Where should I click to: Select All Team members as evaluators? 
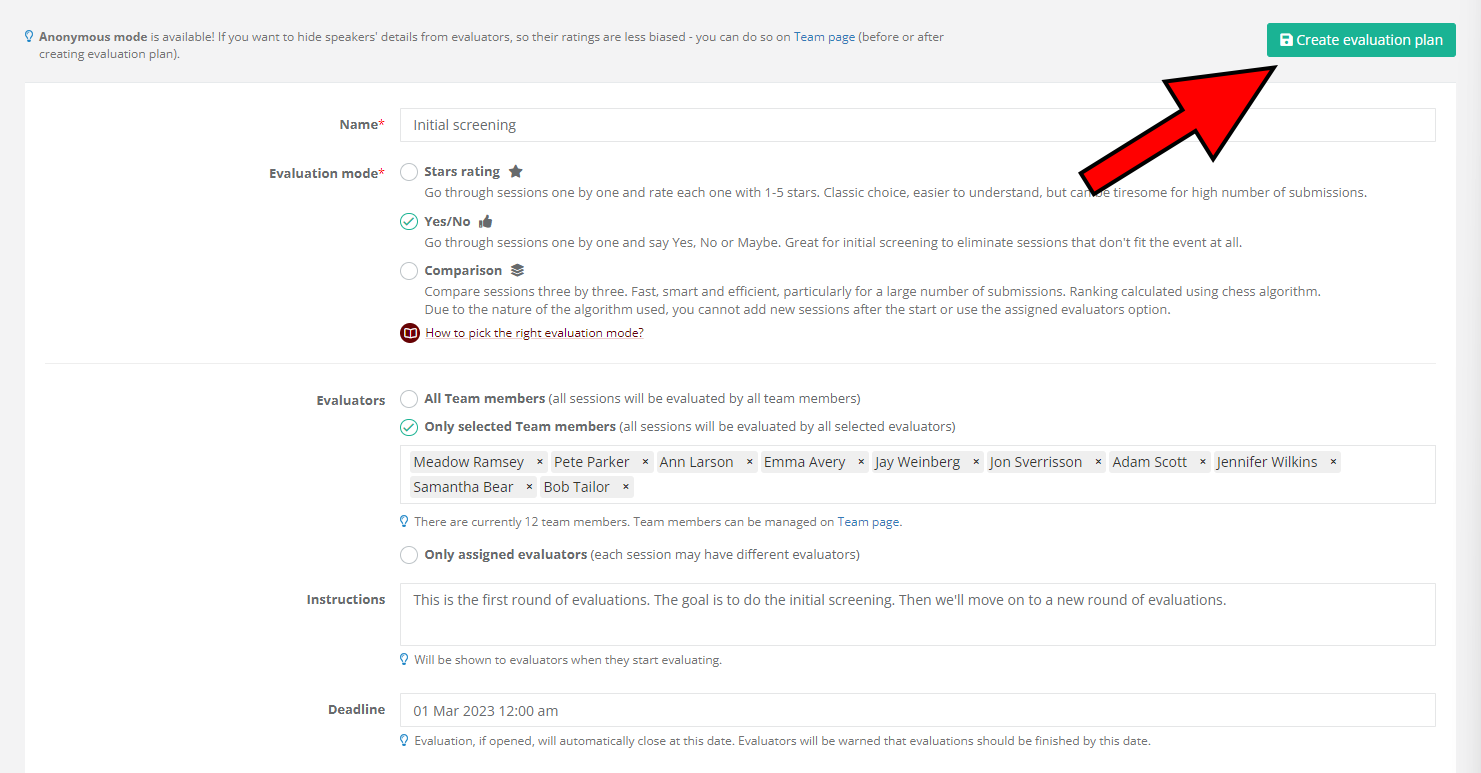409,399
